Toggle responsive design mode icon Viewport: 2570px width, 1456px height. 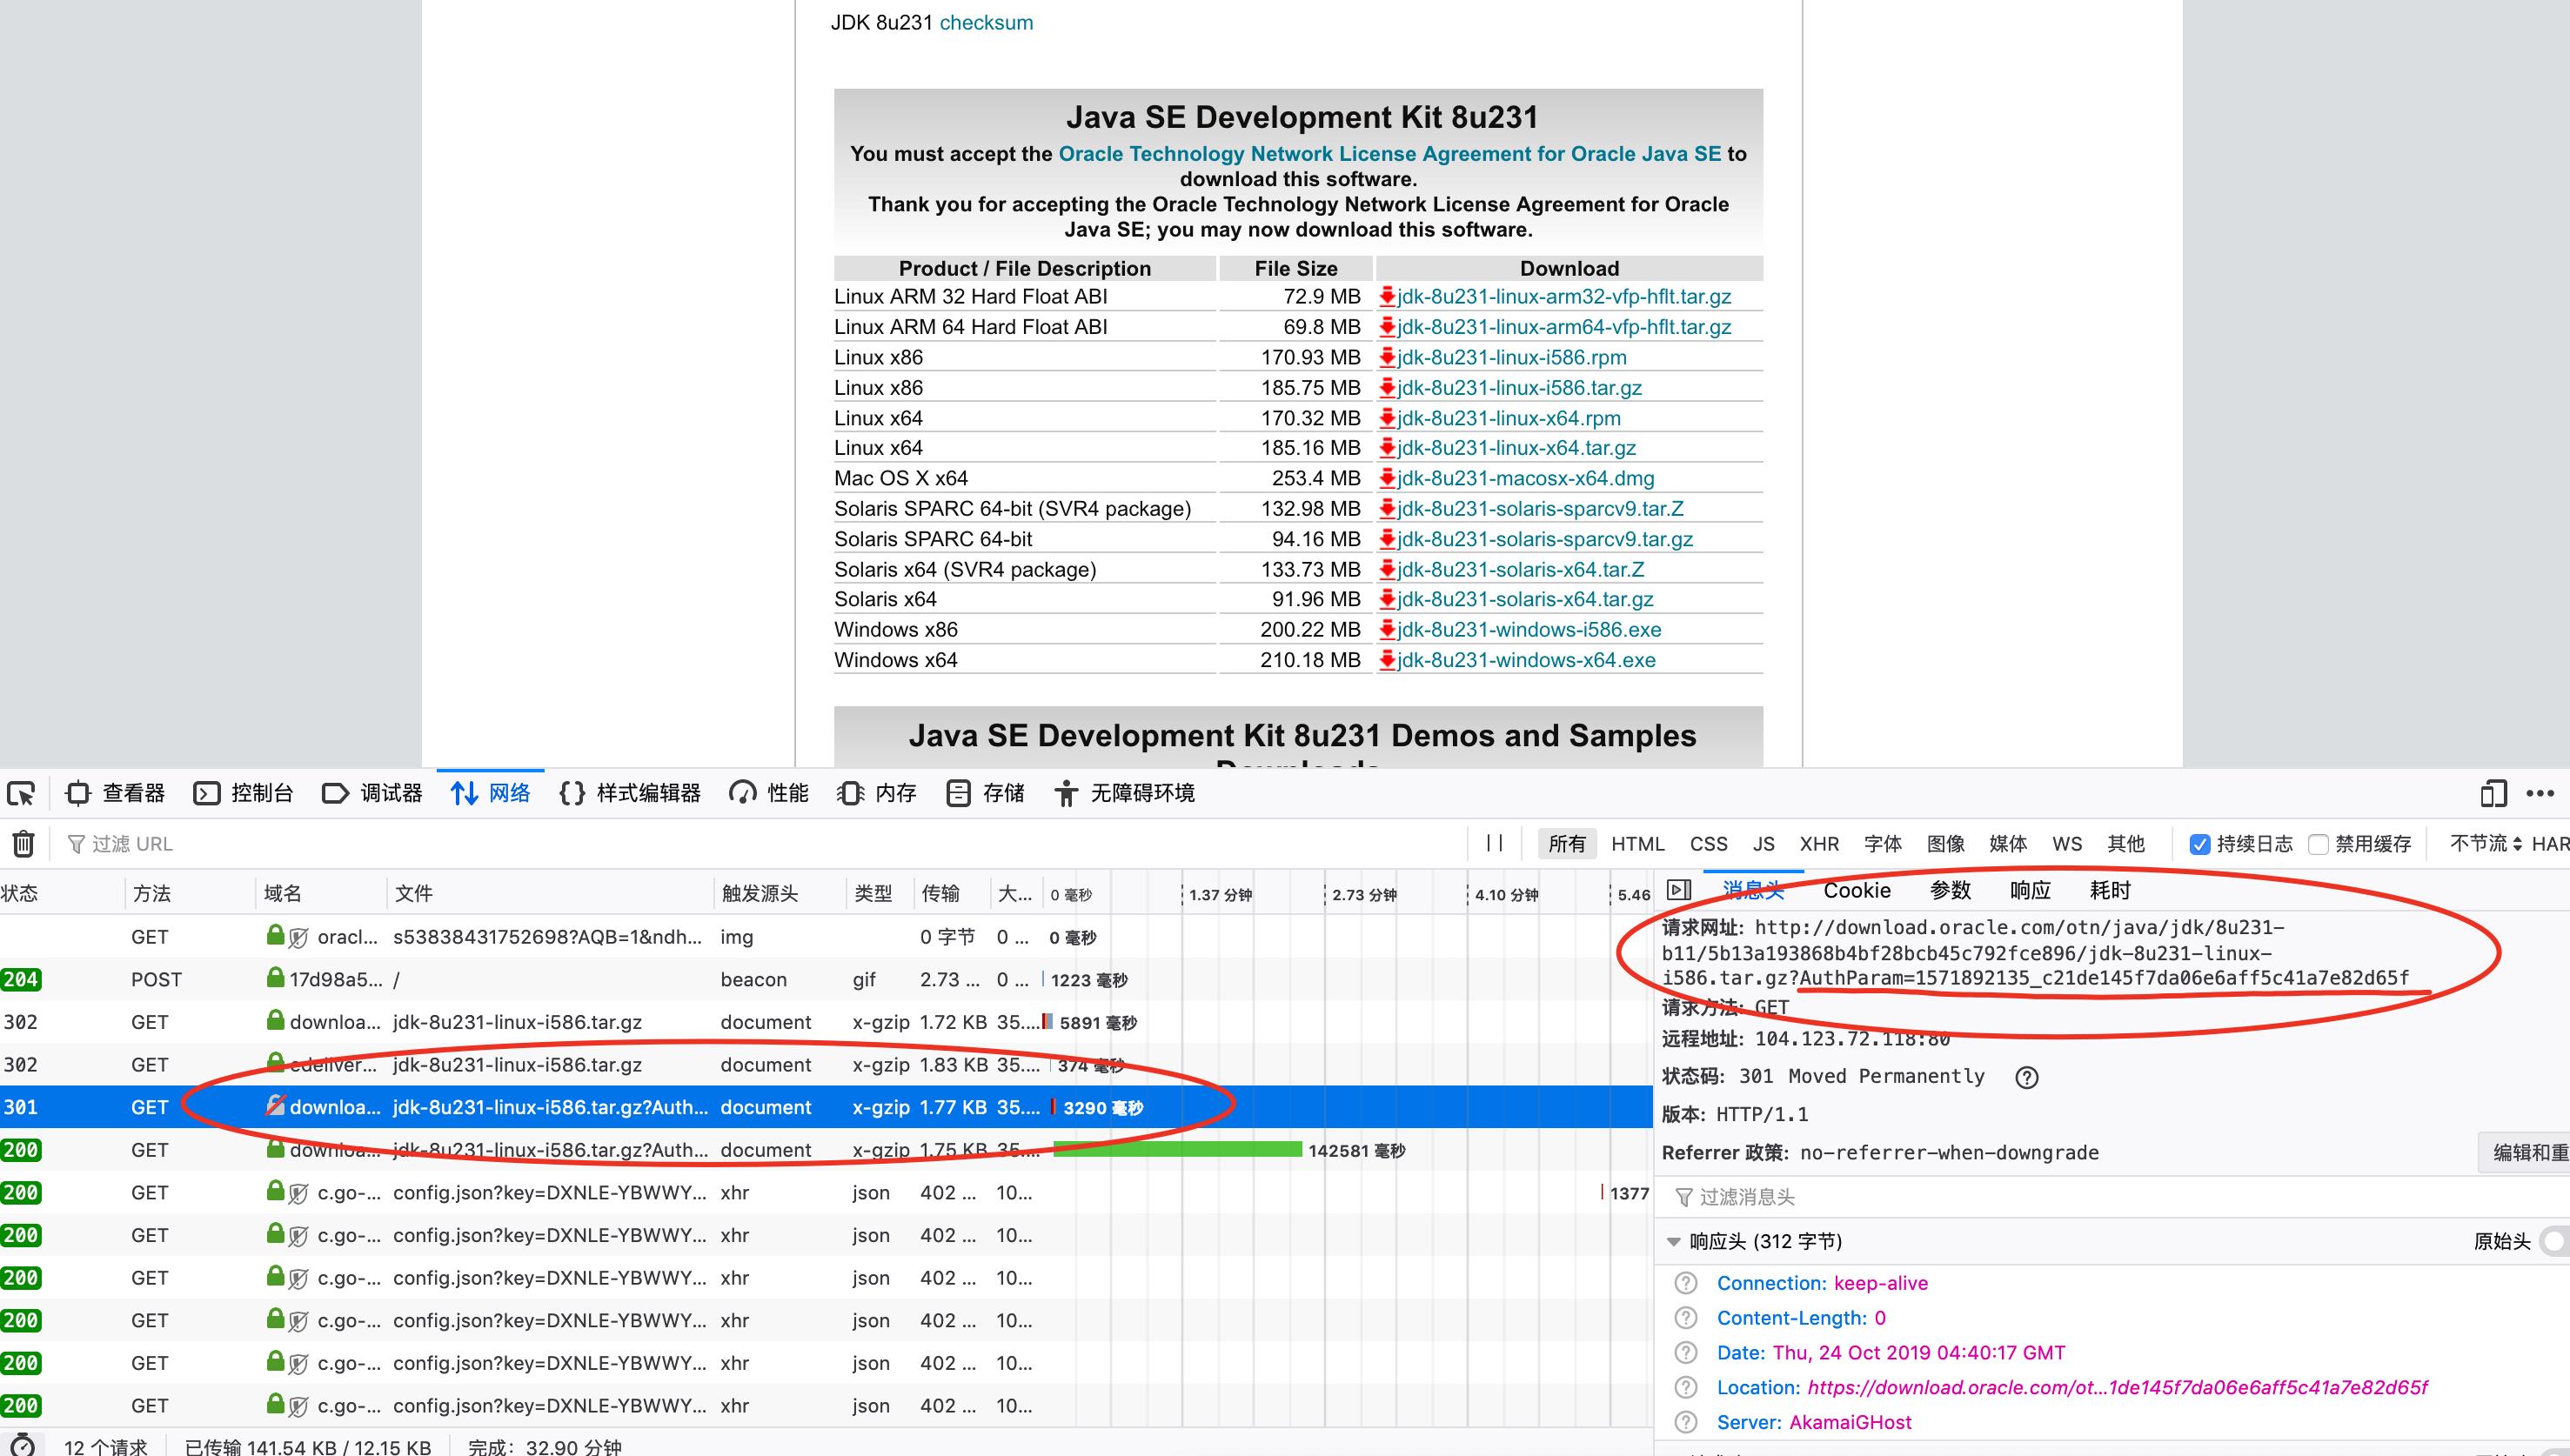tap(2493, 794)
